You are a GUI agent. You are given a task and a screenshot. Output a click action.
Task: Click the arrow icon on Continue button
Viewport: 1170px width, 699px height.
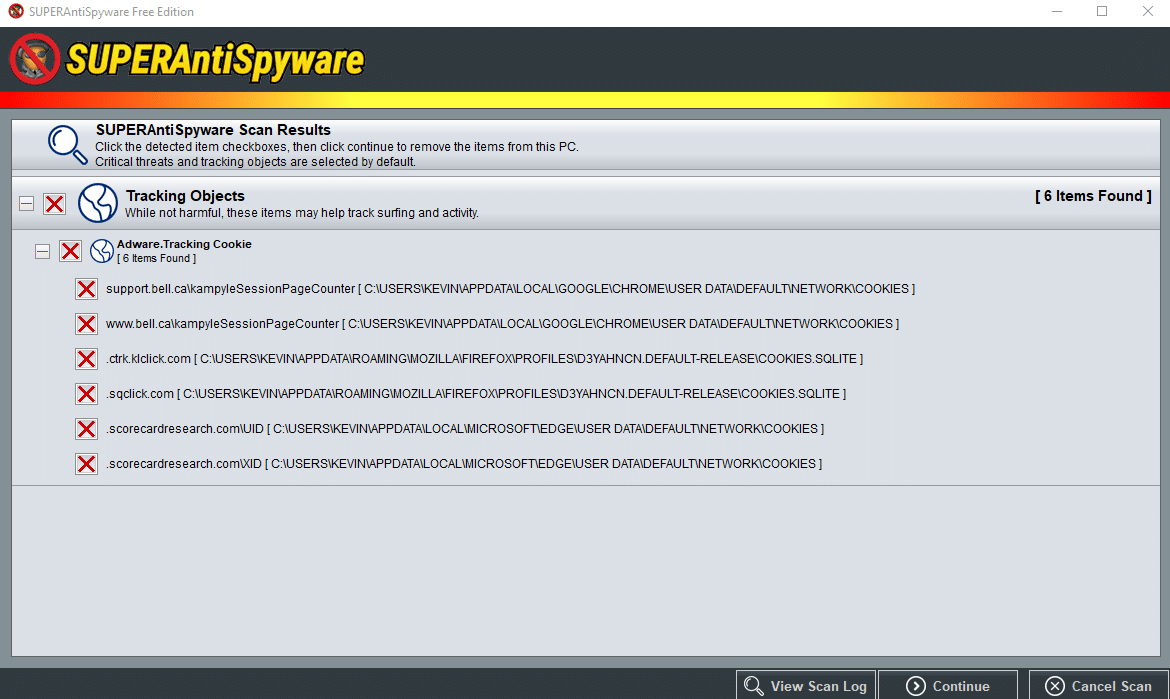[916, 686]
